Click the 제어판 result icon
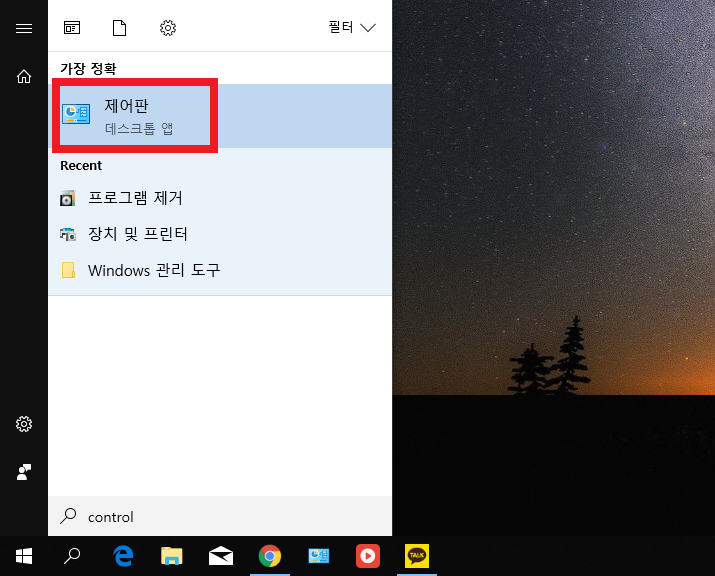 [x=76, y=114]
